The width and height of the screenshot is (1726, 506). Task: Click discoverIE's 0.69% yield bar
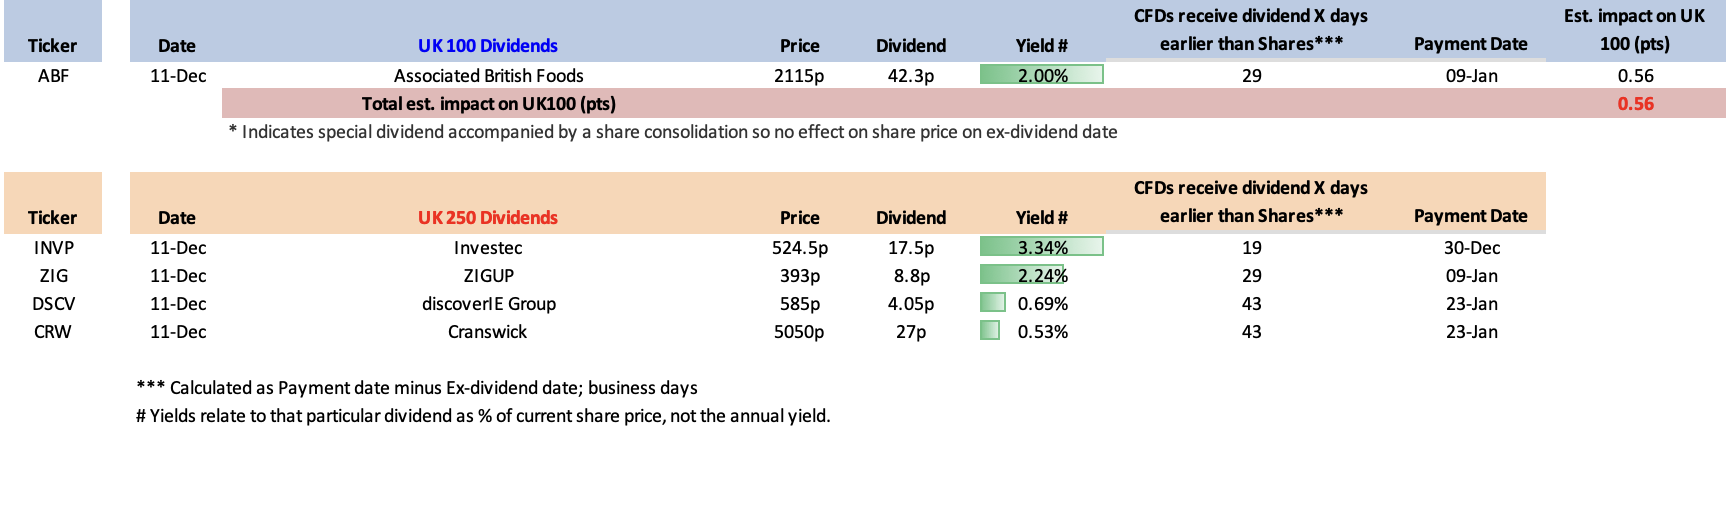click(993, 303)
